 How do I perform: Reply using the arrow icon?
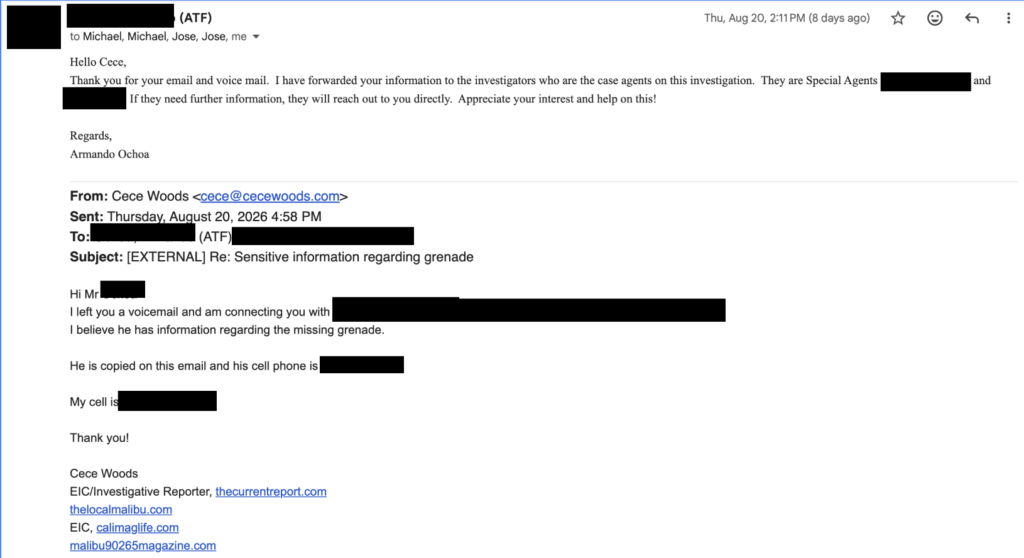(972, 18)
